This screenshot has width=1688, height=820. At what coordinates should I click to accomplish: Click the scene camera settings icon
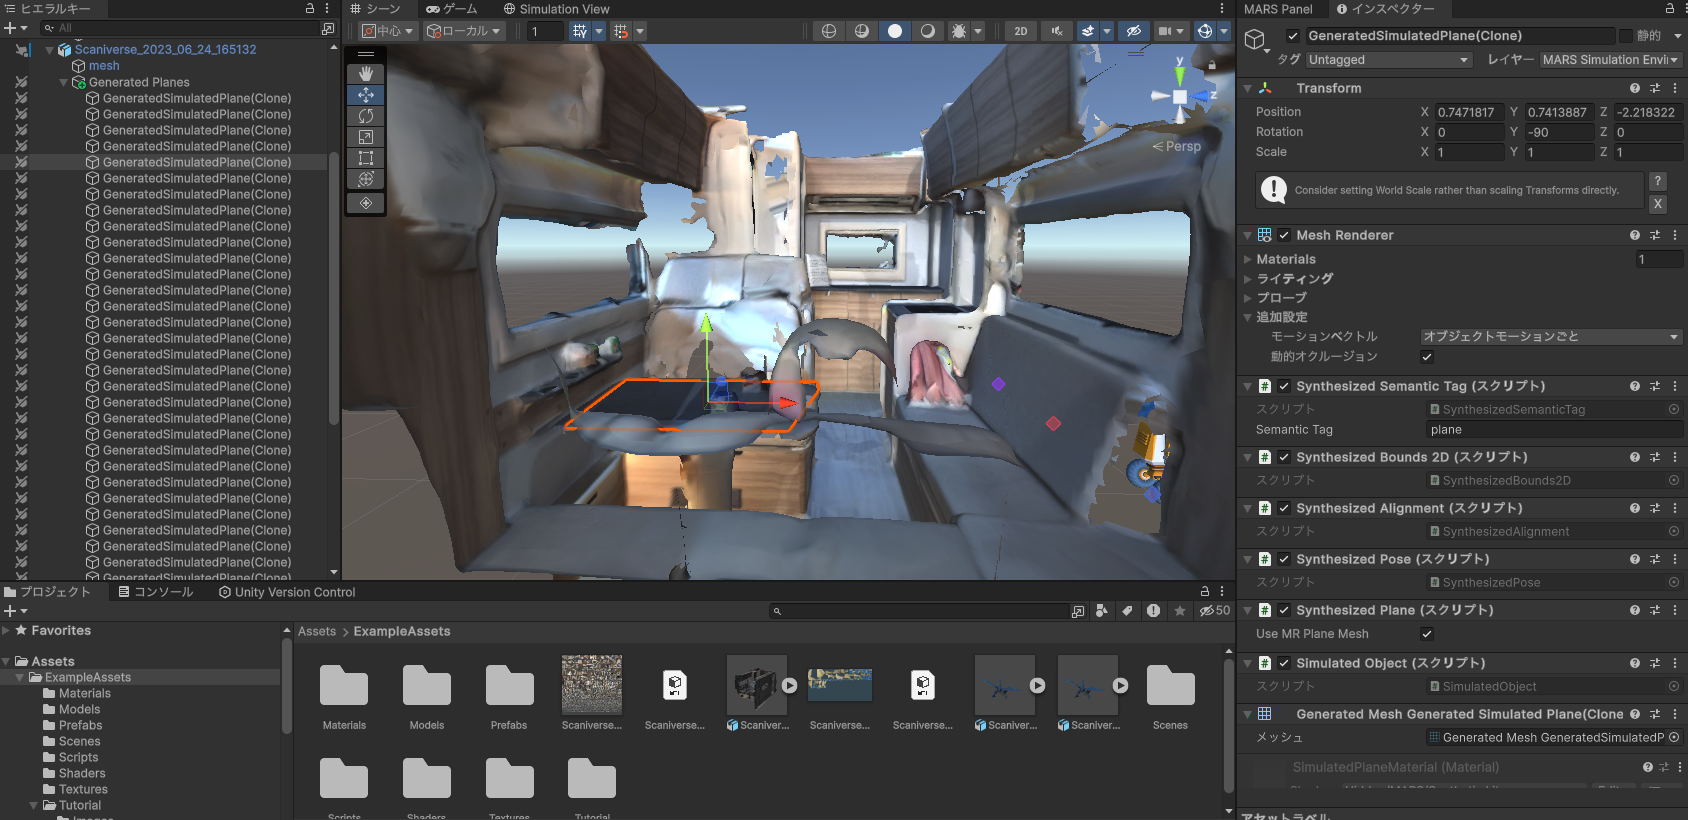(1165, 31)
